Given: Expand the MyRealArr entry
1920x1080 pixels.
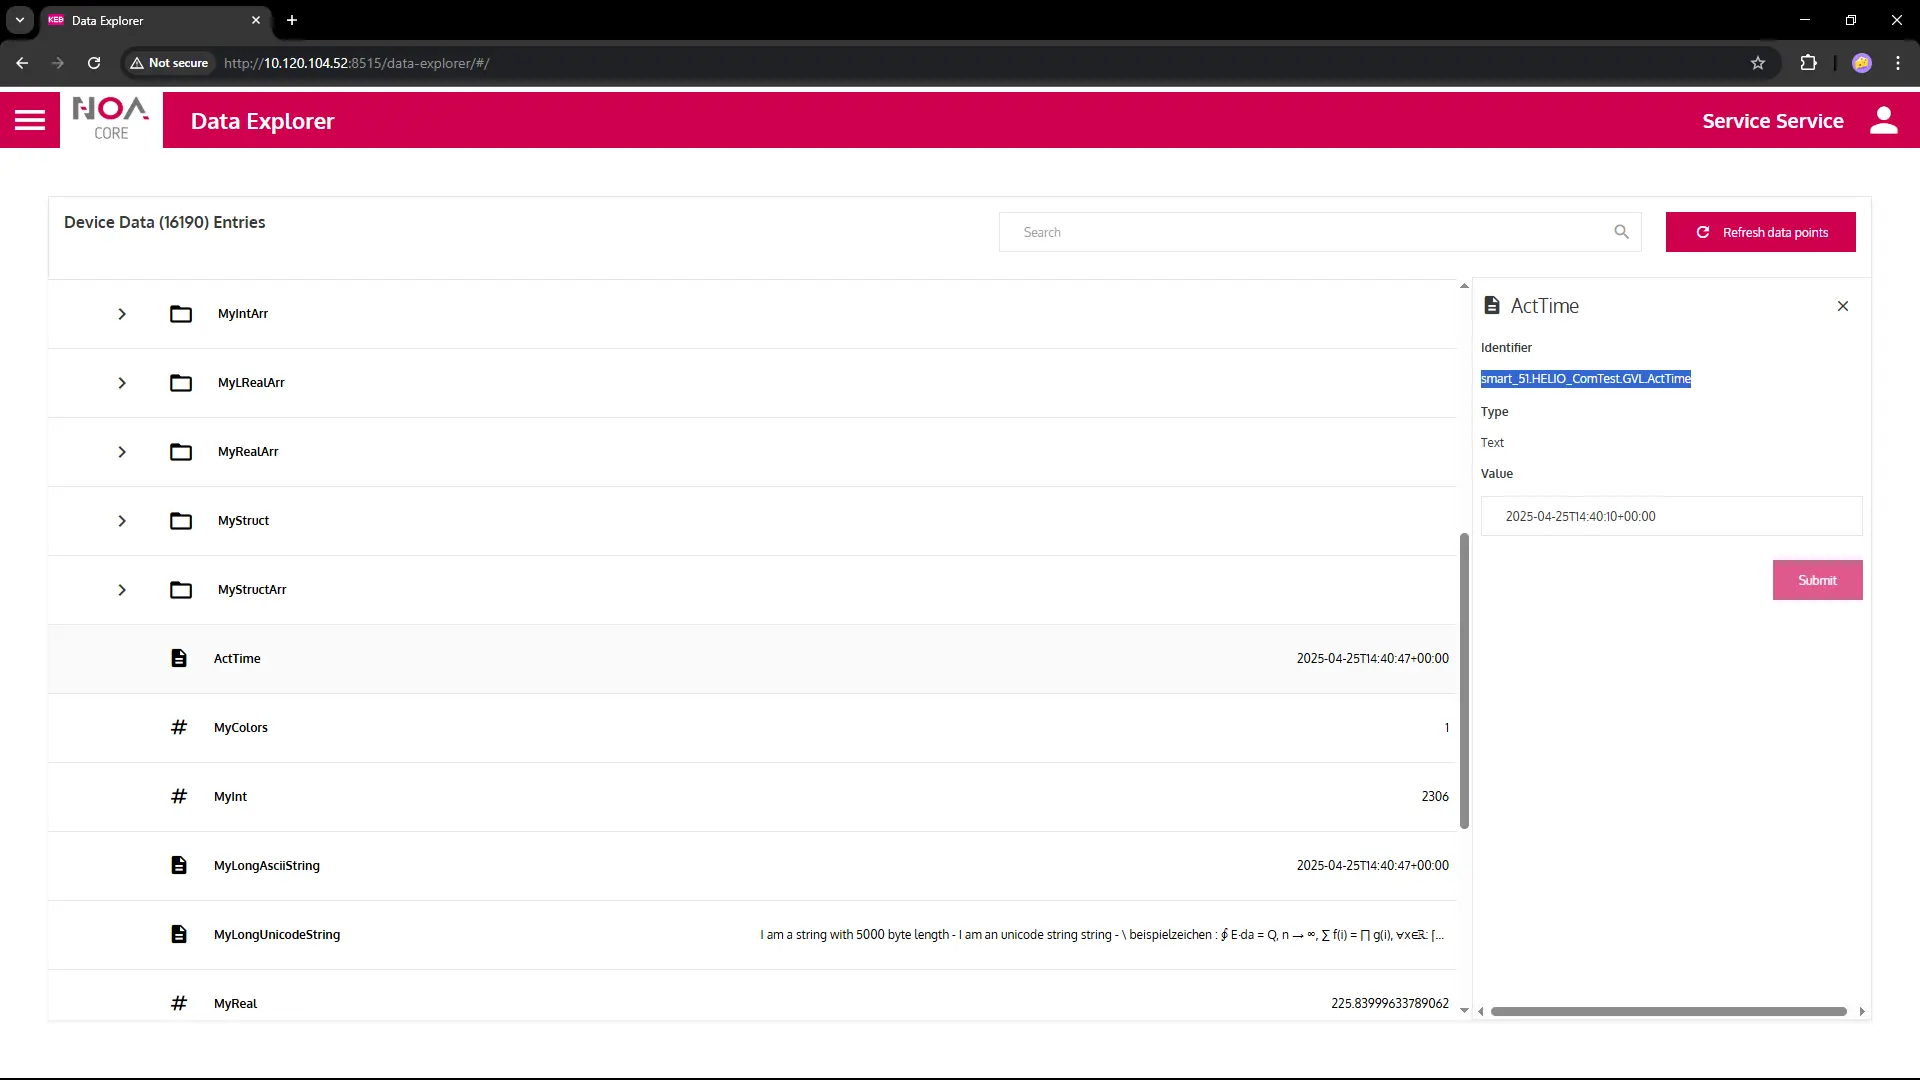Looking at the screenshot, I should pyautogui.click(x=122, y=452).
